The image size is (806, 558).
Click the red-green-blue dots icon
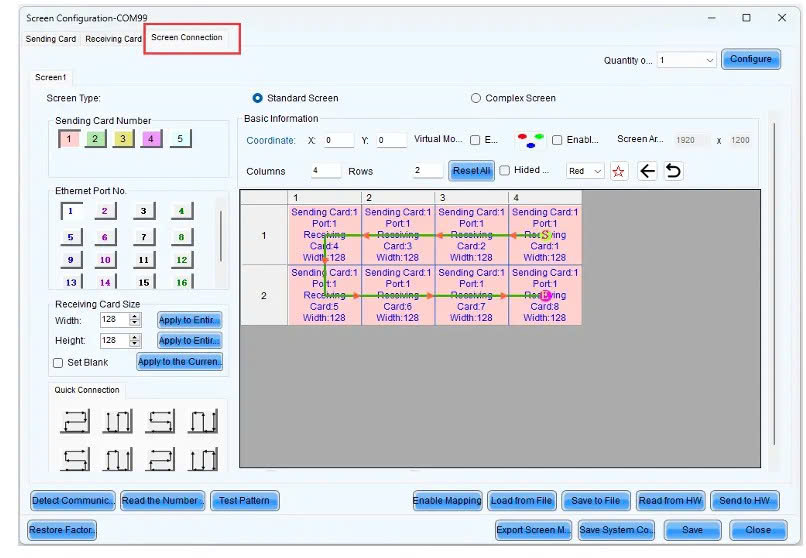click(x=529, y=141)
